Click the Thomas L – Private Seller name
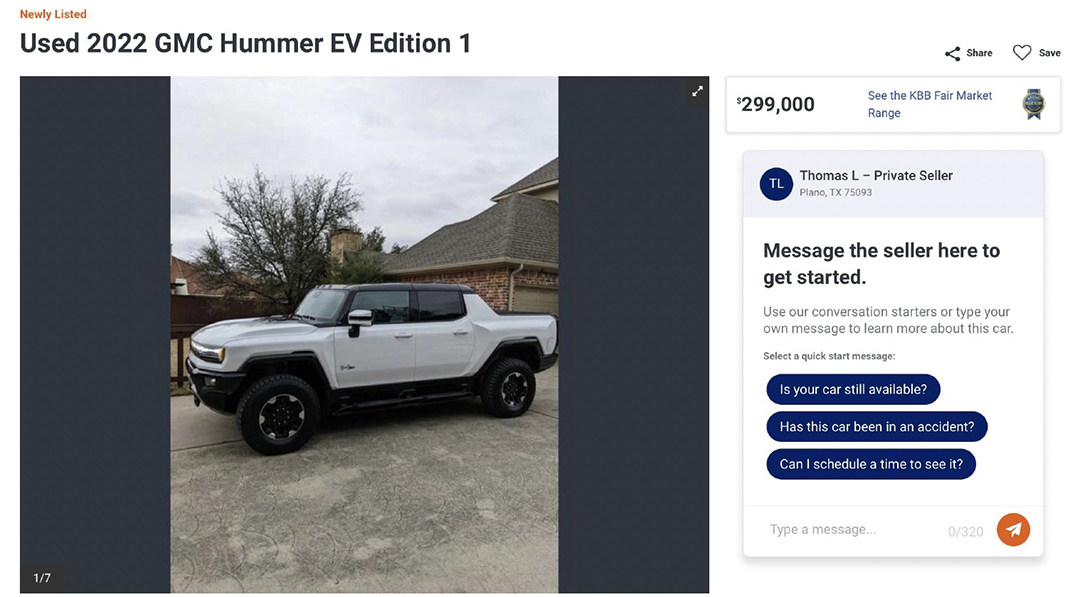This screenshot has width=1080, height=597. click(x=876, y=175)
